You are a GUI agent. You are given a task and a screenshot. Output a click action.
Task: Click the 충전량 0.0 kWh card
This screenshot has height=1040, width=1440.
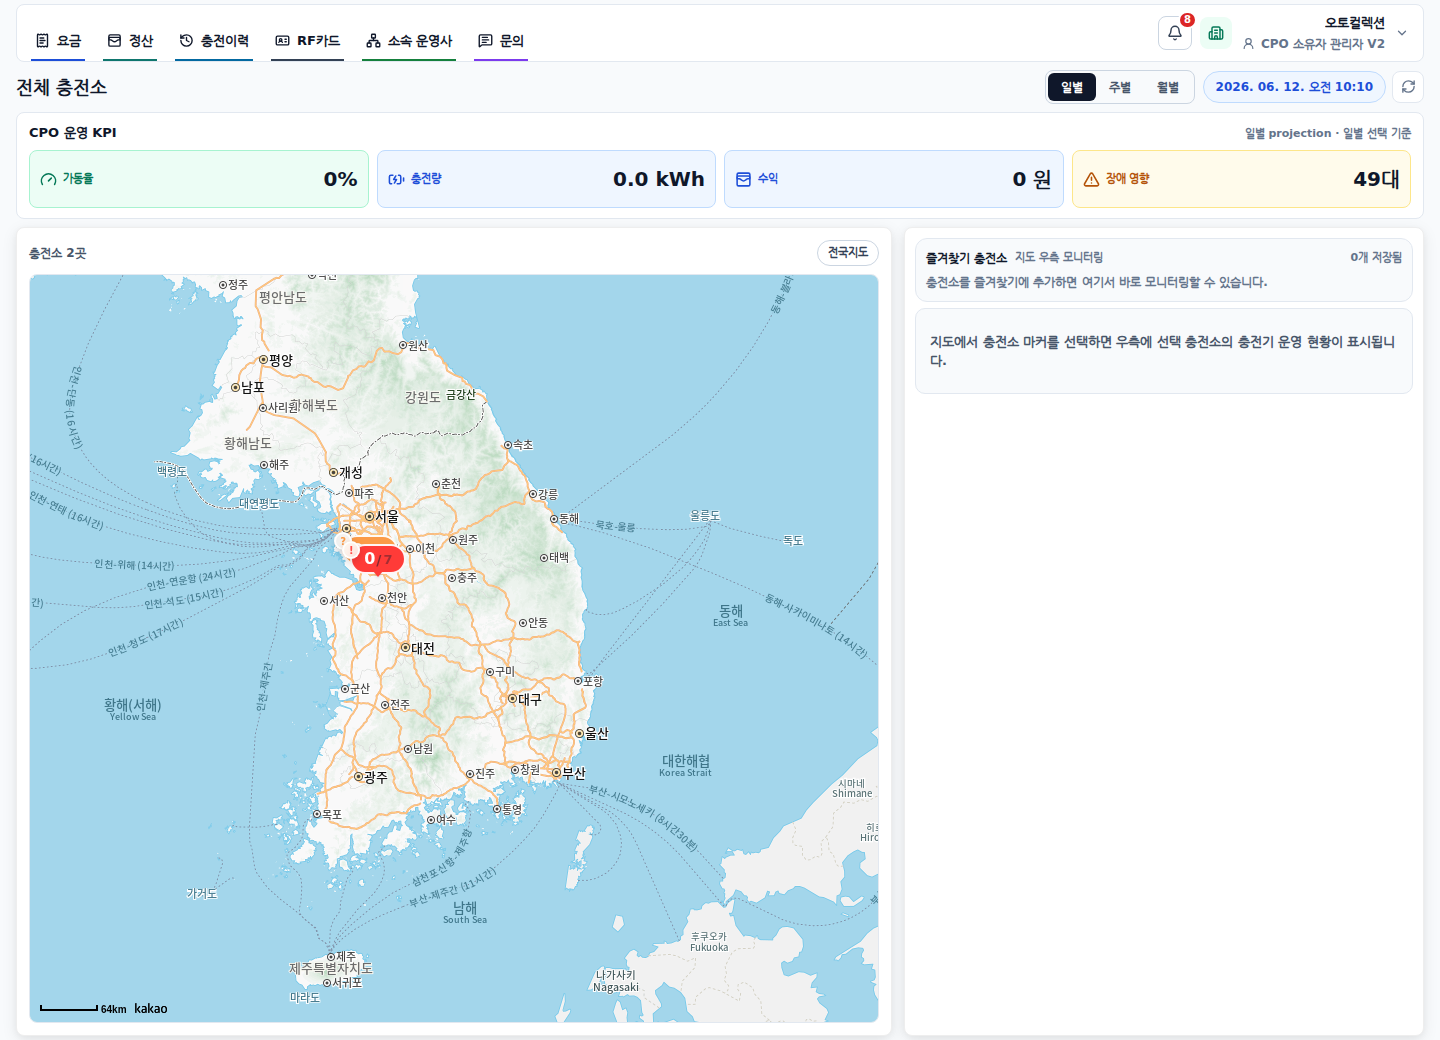(x=546, y=179)
